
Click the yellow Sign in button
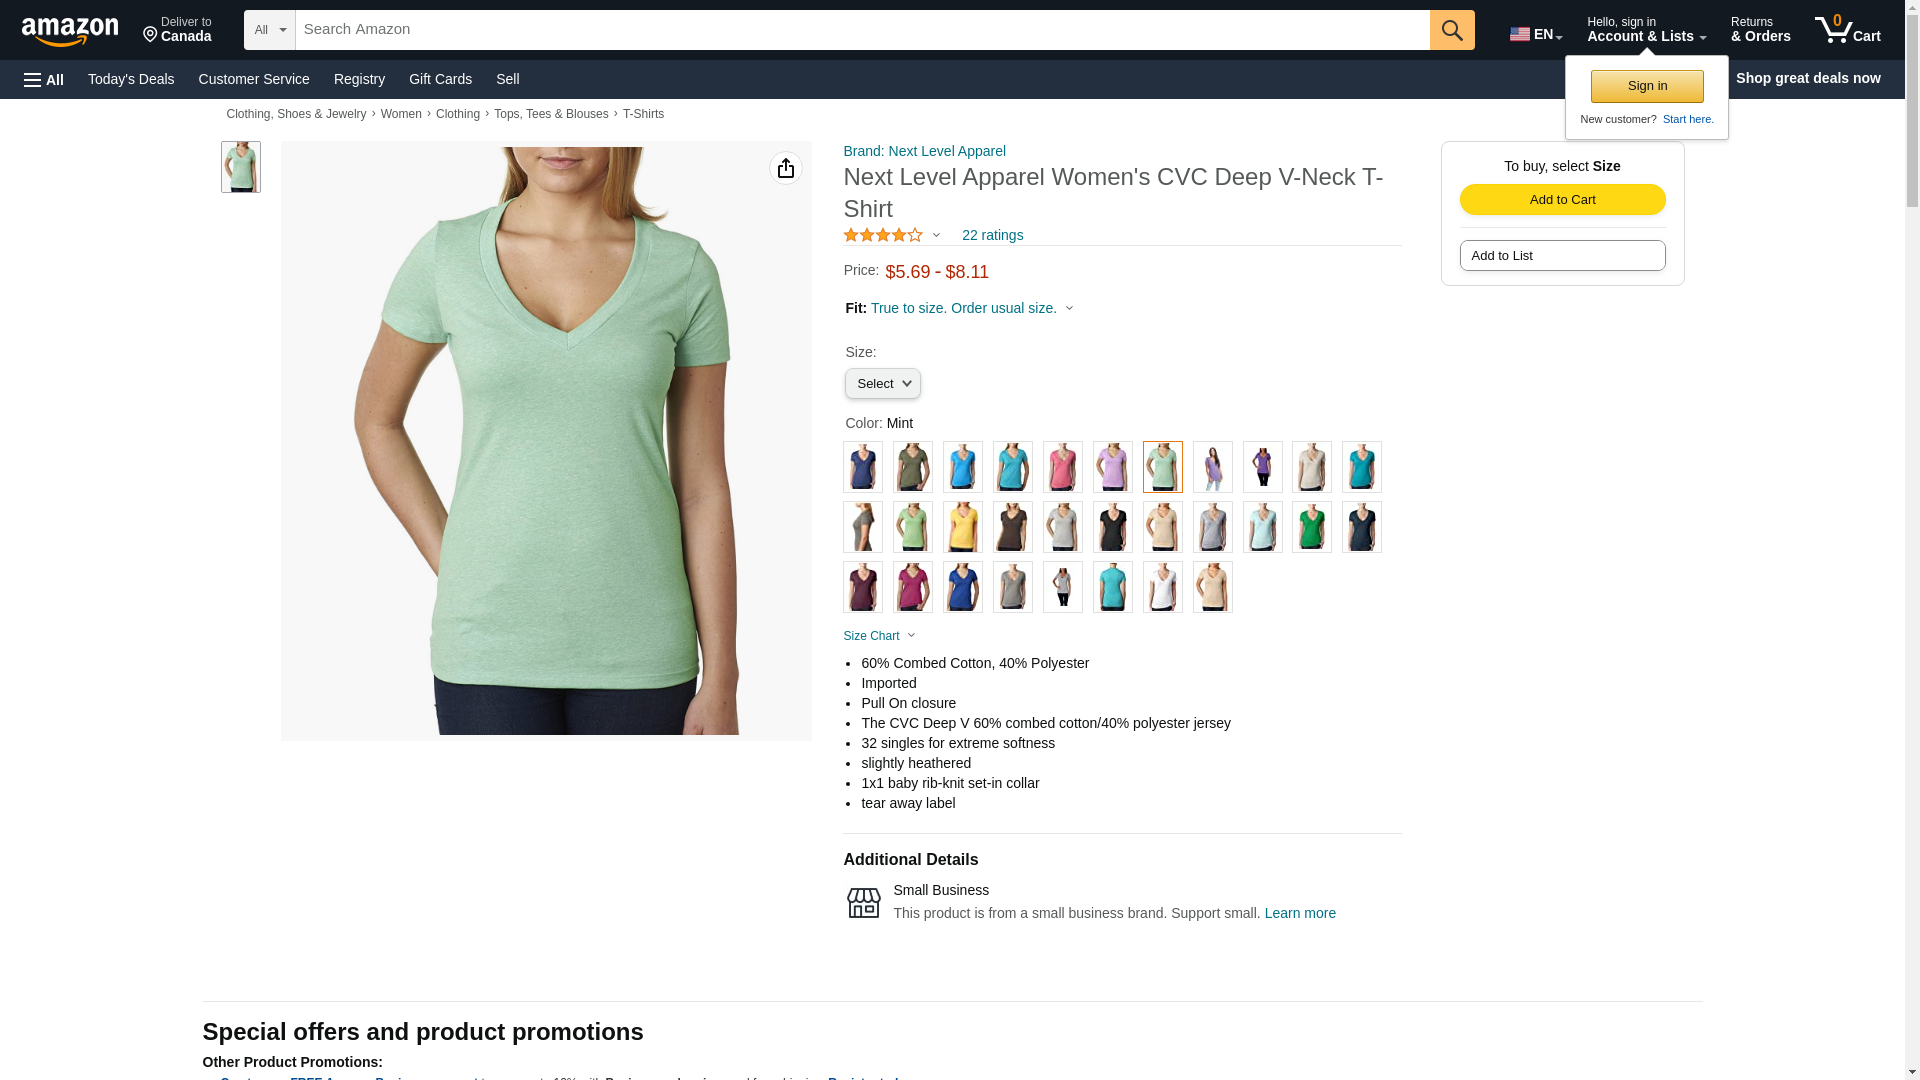point(1647,86)
